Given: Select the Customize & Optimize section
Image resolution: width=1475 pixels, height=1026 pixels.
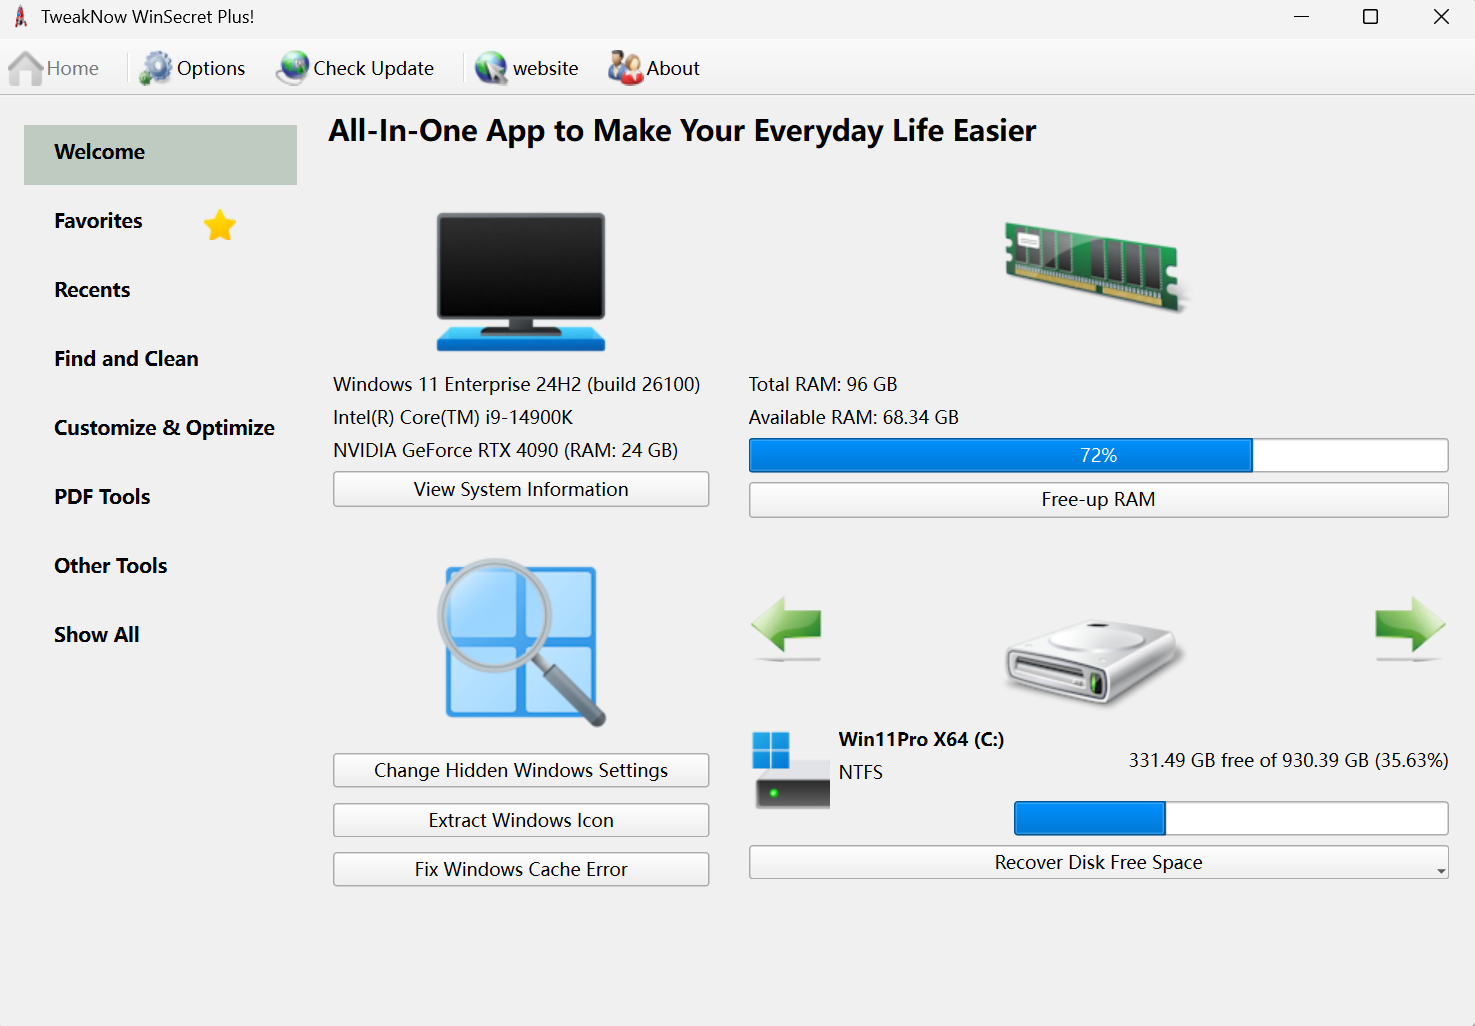Looking at the screenshot, I should click(x=164, y=428).
